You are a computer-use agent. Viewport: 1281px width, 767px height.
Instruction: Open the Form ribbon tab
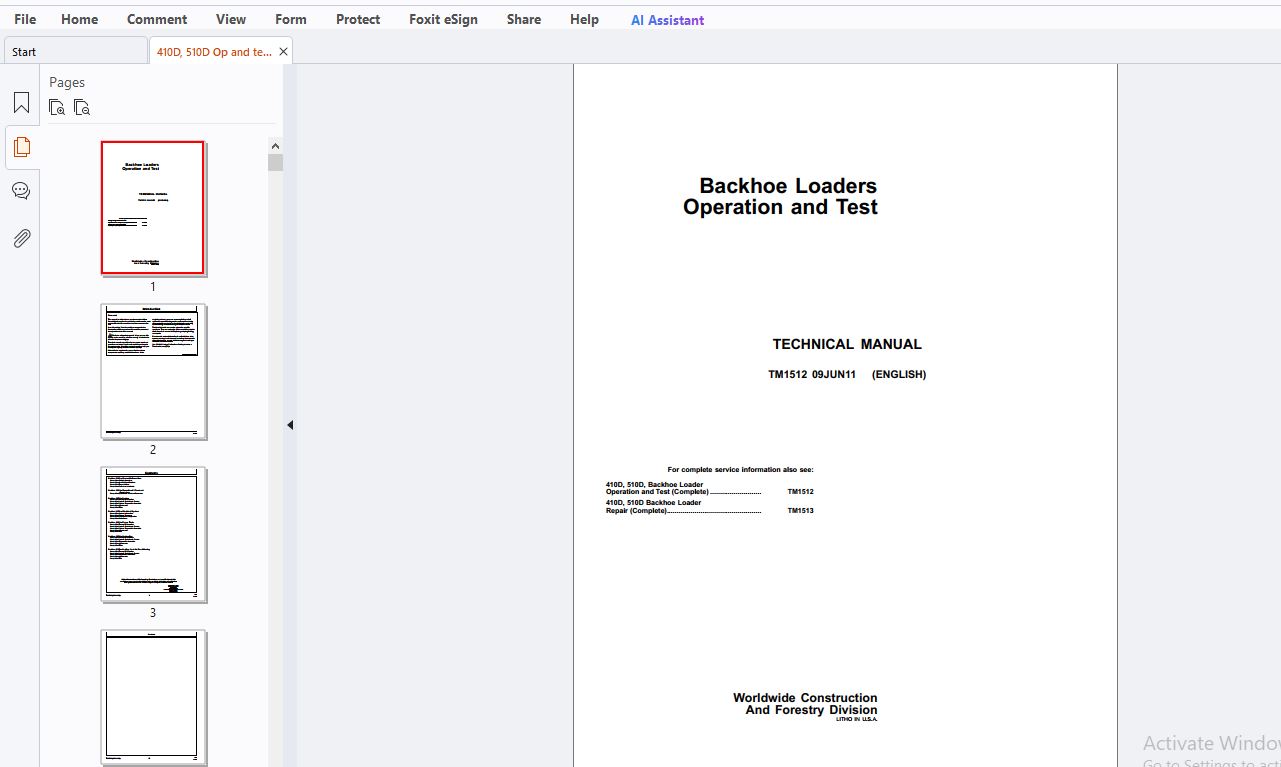pyautogui.click(x=291, y=19)
